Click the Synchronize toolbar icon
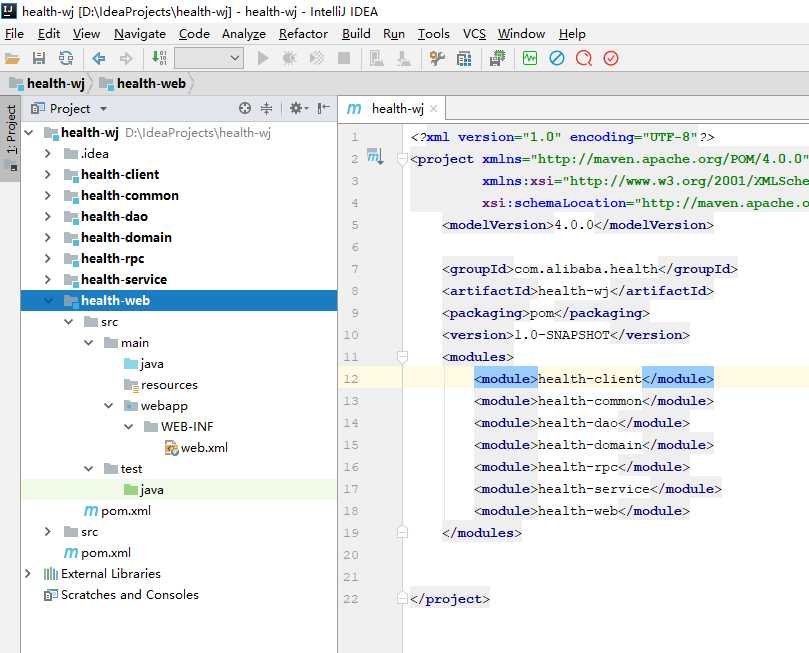Screen dimensions: 809x653 point(66,58)
